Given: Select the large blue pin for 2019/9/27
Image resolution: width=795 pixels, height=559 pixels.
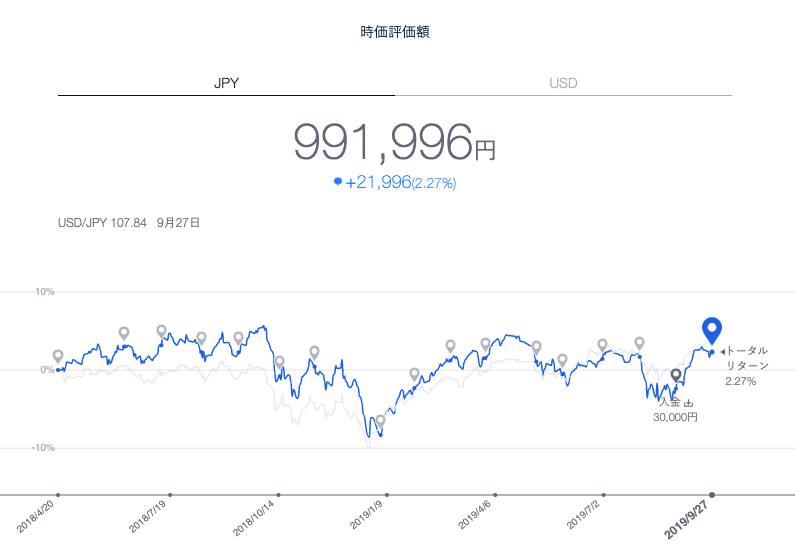Looking at the screenshot, I should point(712,329).
